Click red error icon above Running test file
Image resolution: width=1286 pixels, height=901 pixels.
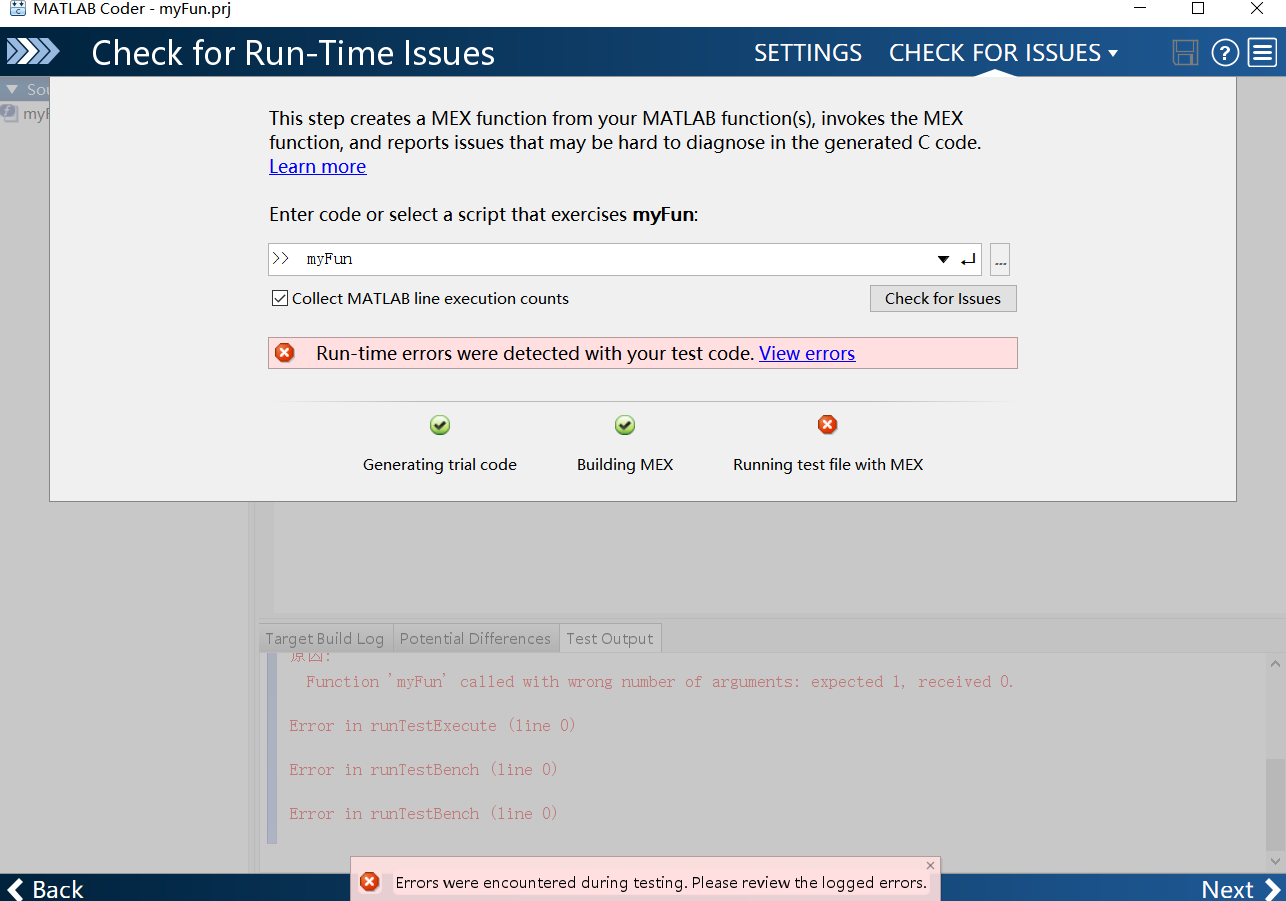[828, 425]
